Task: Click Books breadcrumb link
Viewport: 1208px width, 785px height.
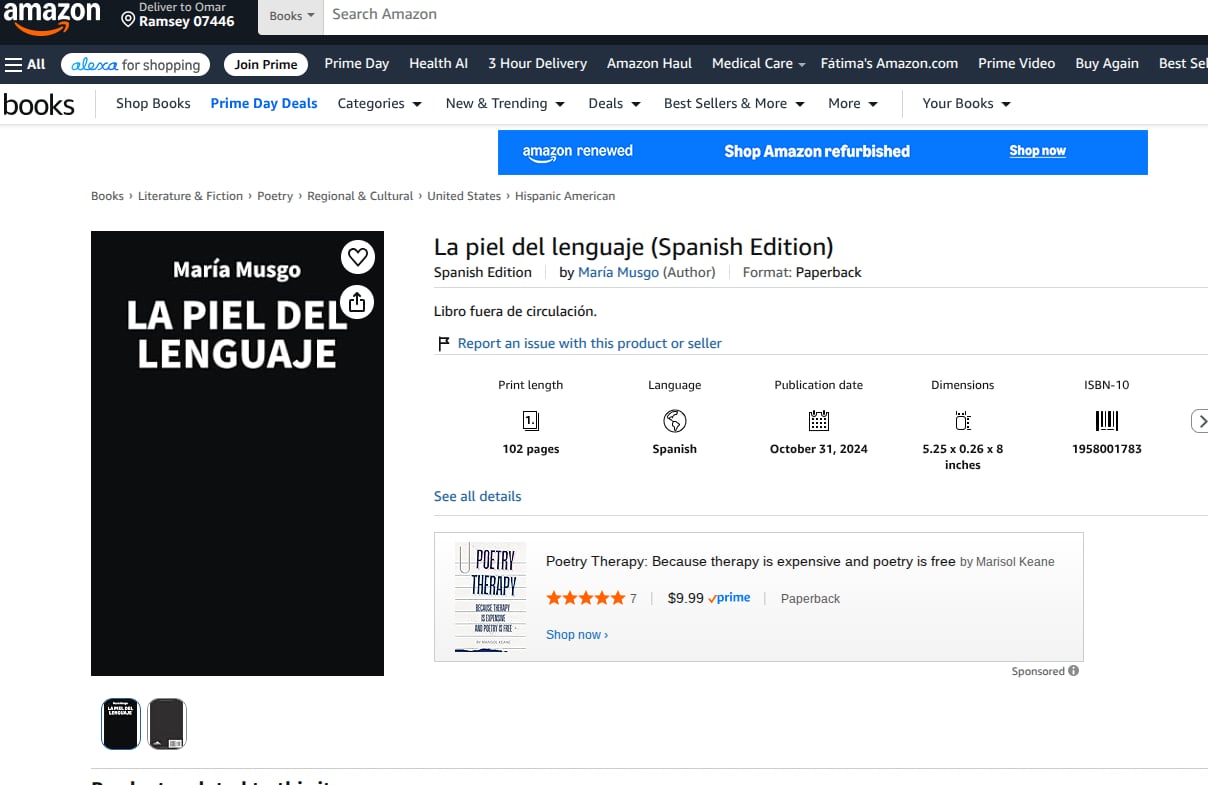Action: [x=107, y=196]
